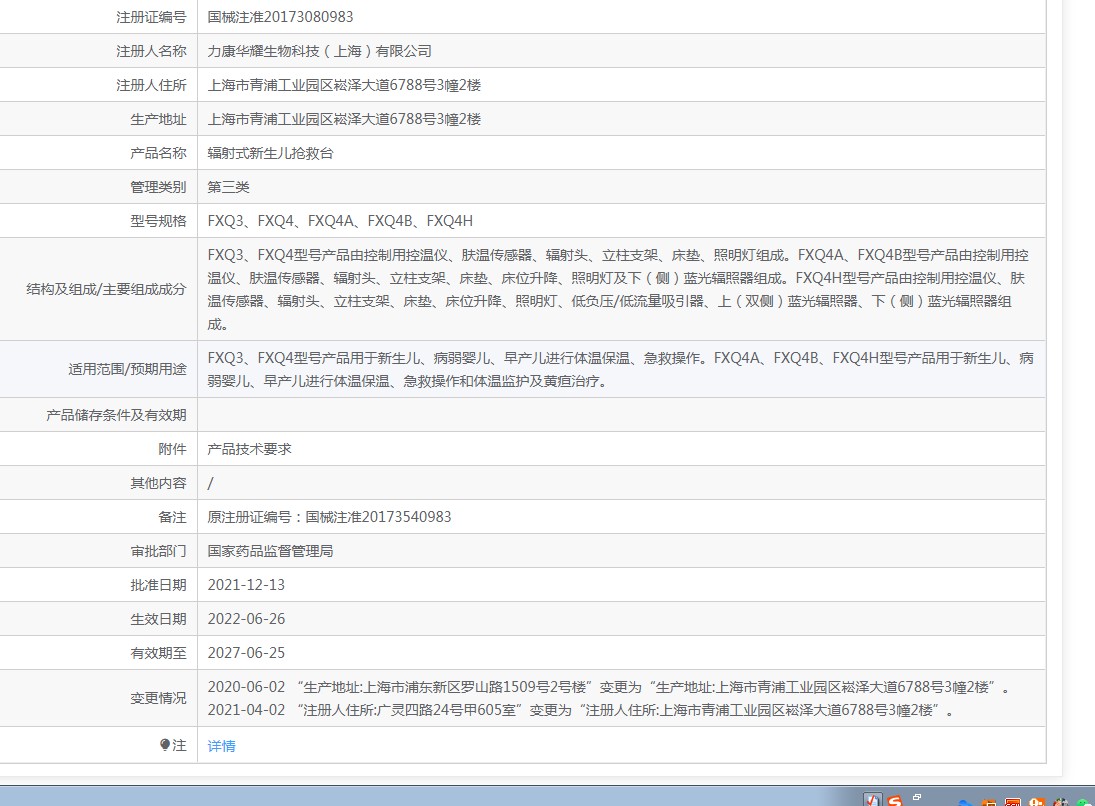Click the lightbulb icon beside 注
1095x806 pixels.
[x=165, y=745]
